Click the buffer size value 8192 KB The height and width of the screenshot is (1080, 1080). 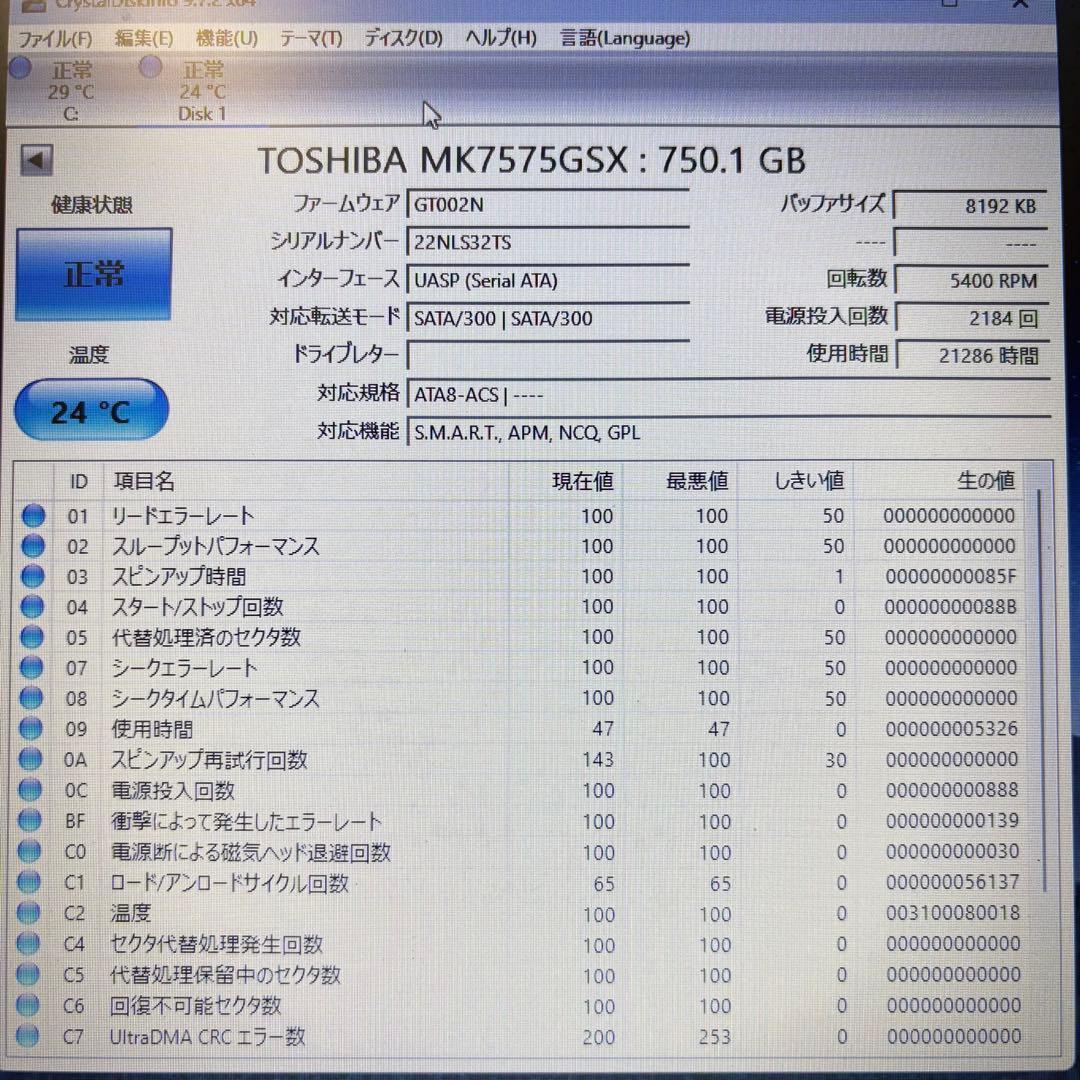click(x=971, y=205)
